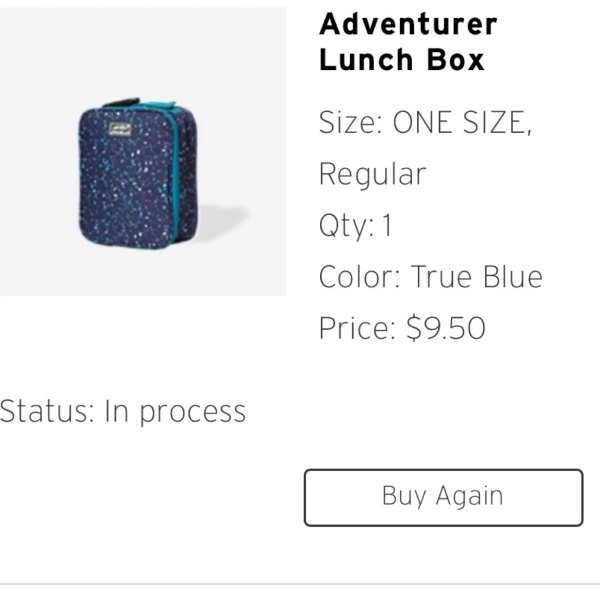Select the Size: ONE SIZE text
600x600 pixels.
click(426, 122)
